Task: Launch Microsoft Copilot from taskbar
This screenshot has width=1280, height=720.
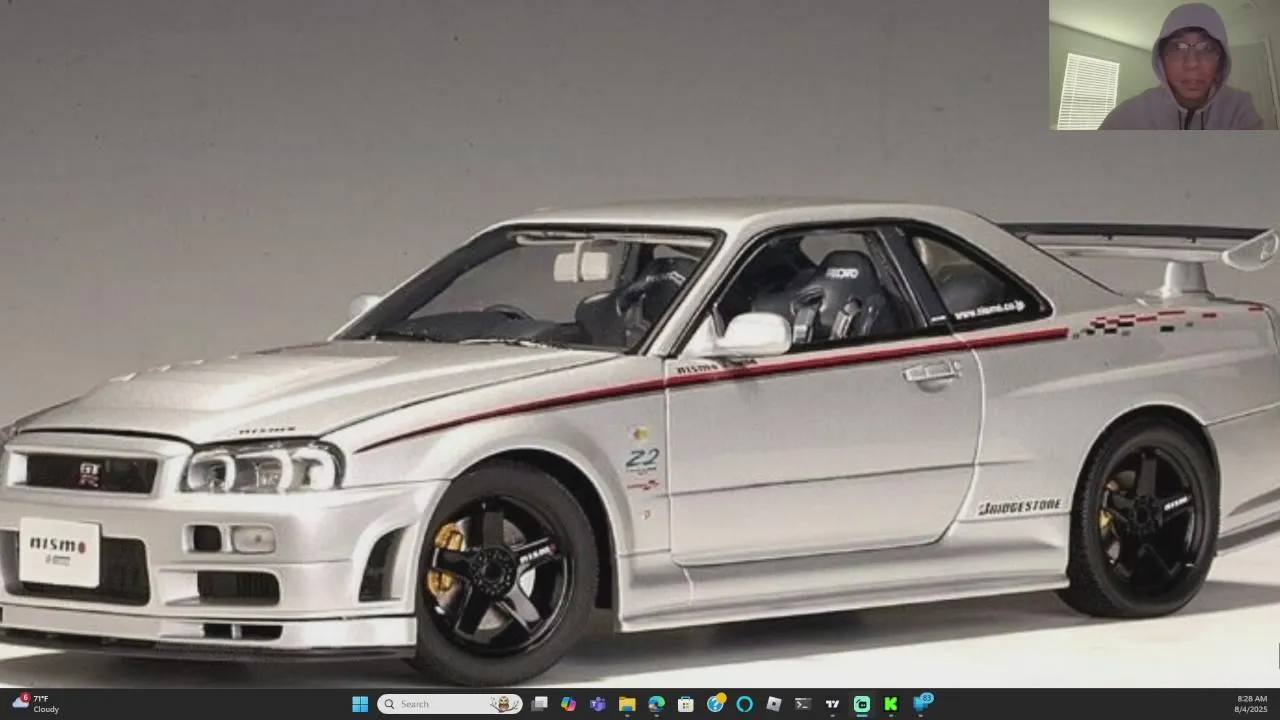Action: [568, 704]
